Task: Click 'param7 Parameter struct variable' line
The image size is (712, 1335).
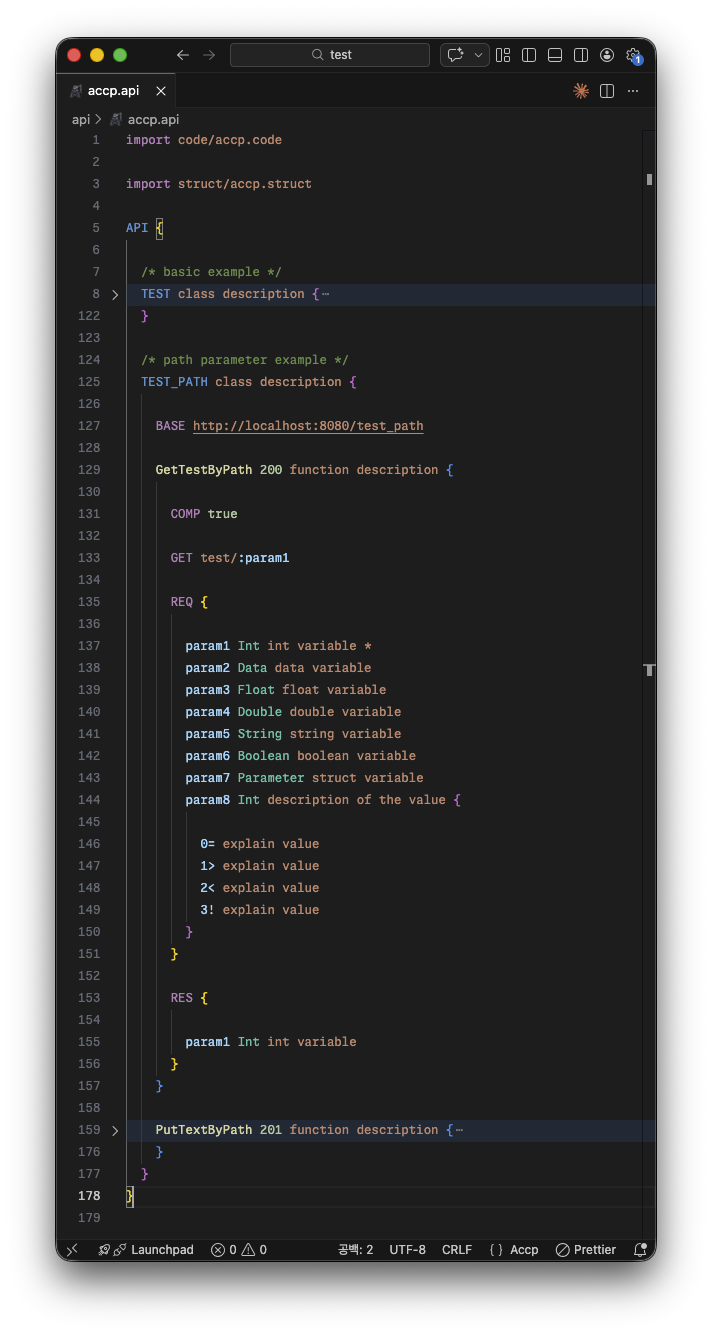Action: [305, 778]
